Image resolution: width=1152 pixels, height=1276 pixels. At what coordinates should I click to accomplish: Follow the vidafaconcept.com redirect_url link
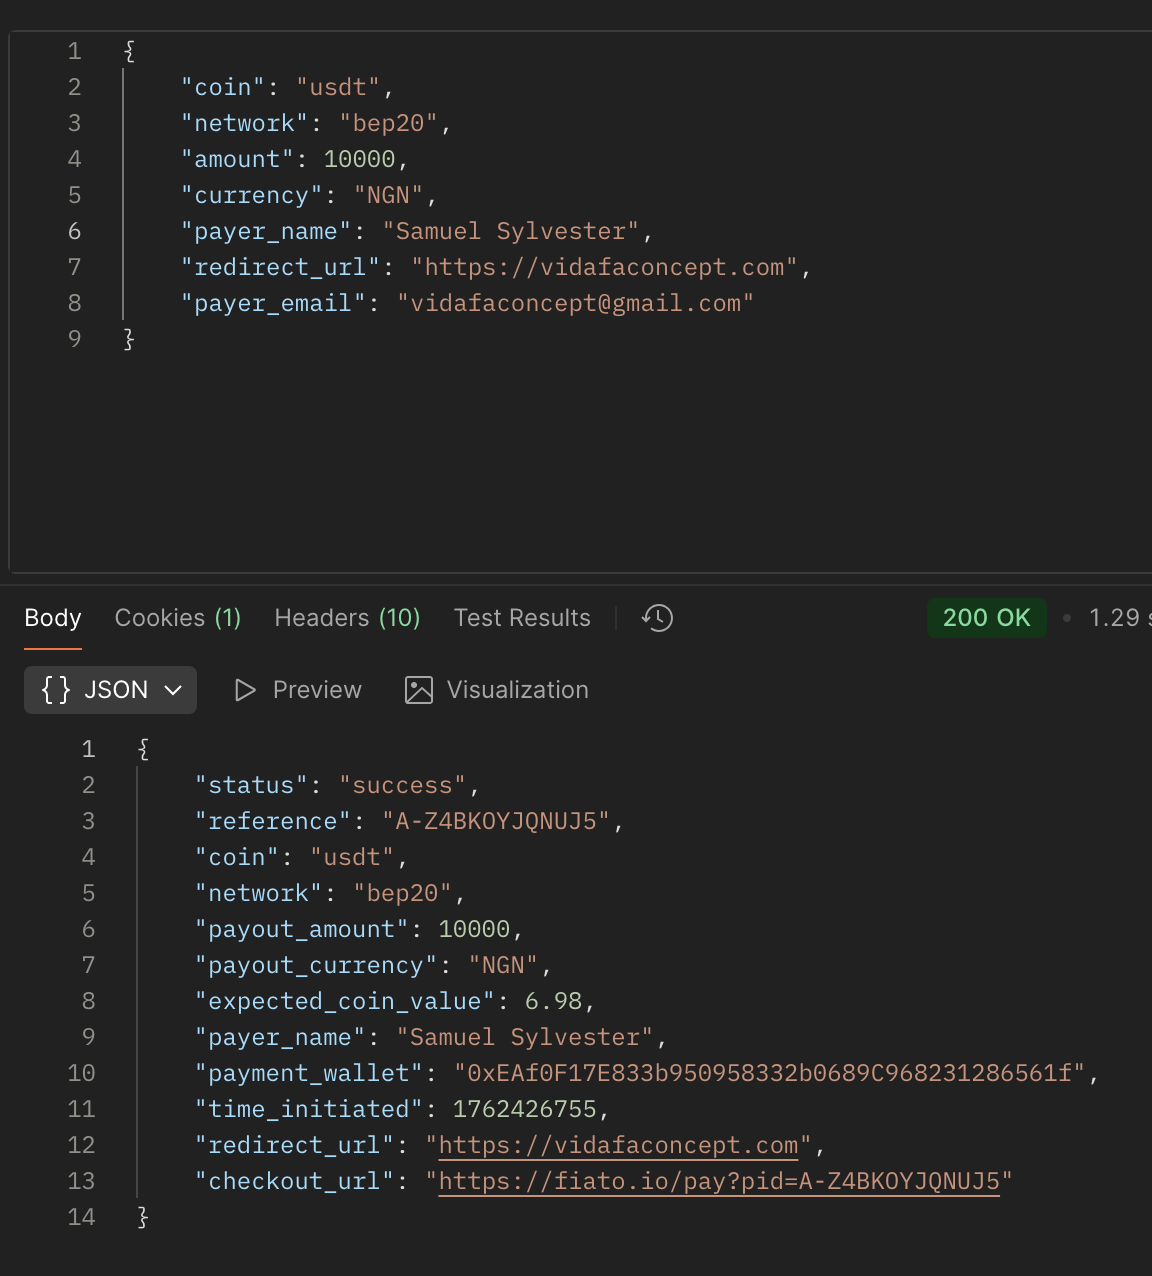click(618, 1145)
